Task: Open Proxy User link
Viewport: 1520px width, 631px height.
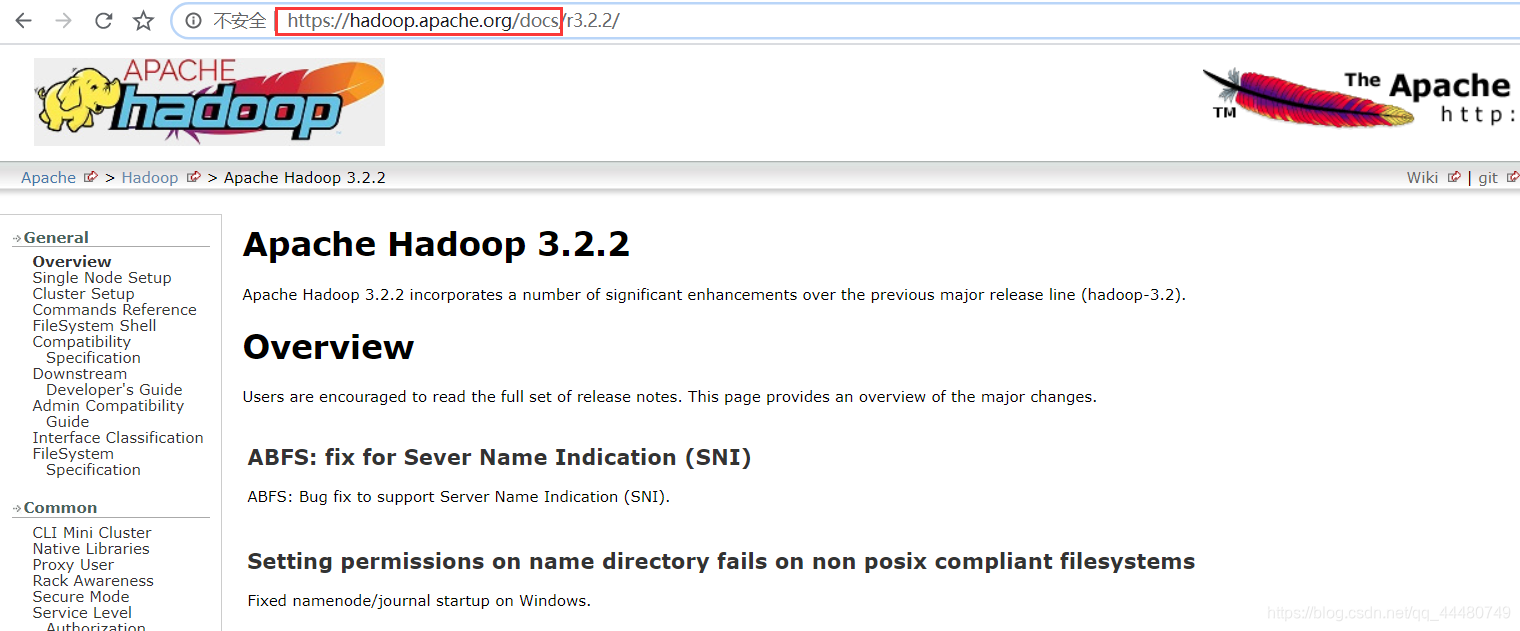Action: click(x=73, y=565)
